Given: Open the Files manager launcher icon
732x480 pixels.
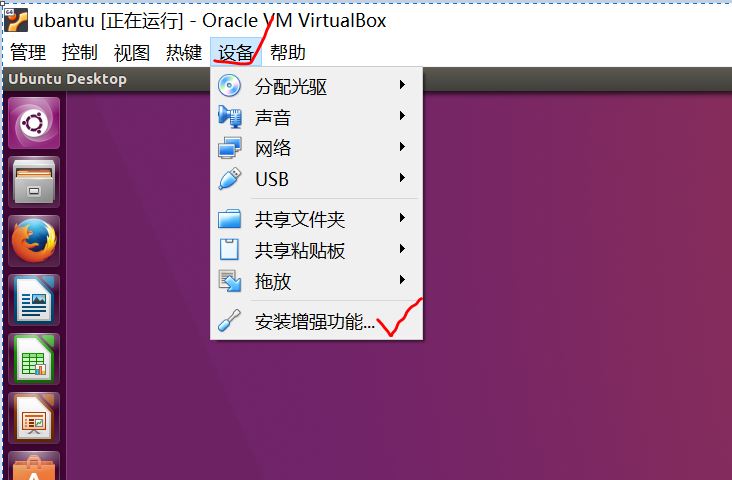Looking at the screenshot, I should [x=34, y=182].
